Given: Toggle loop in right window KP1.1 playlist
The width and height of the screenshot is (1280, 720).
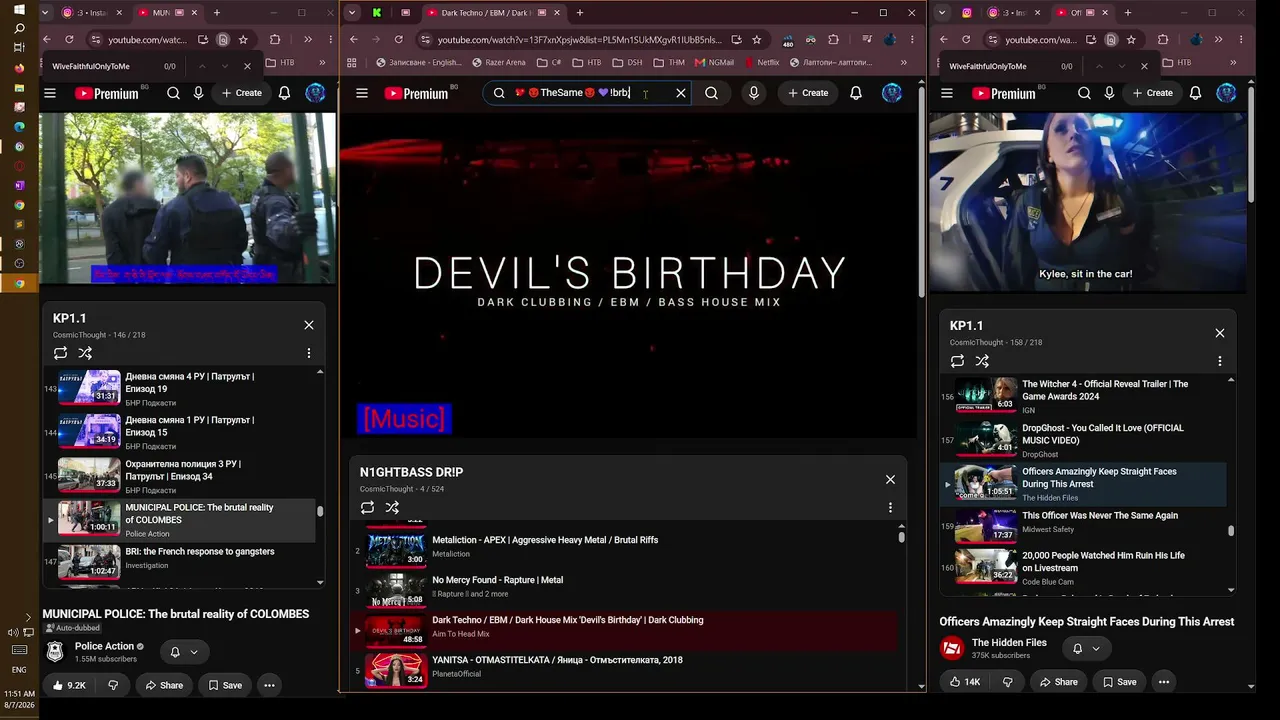Looking at the screenshot, I should (x=957, y=361).
